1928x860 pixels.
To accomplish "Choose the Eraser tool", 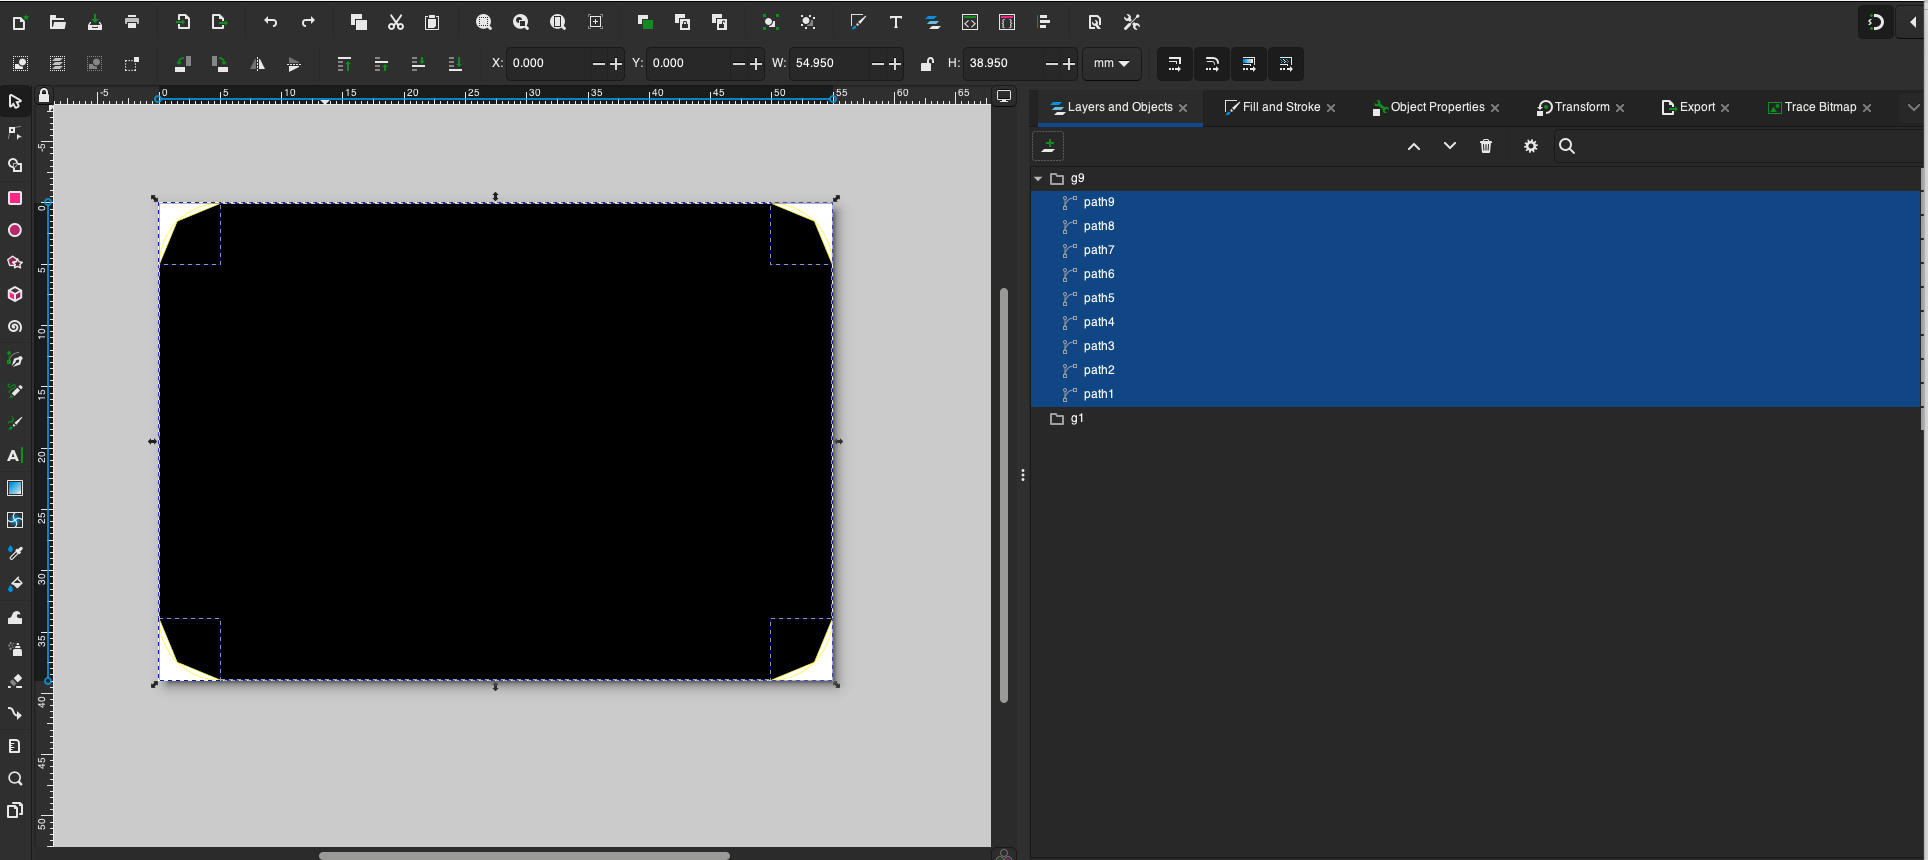I will click(x=15, y=681).
